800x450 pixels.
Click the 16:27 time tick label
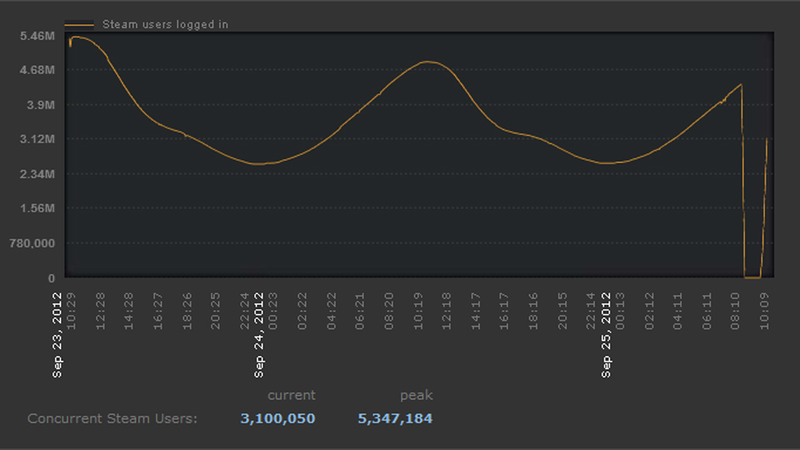[x=158, y=311]
